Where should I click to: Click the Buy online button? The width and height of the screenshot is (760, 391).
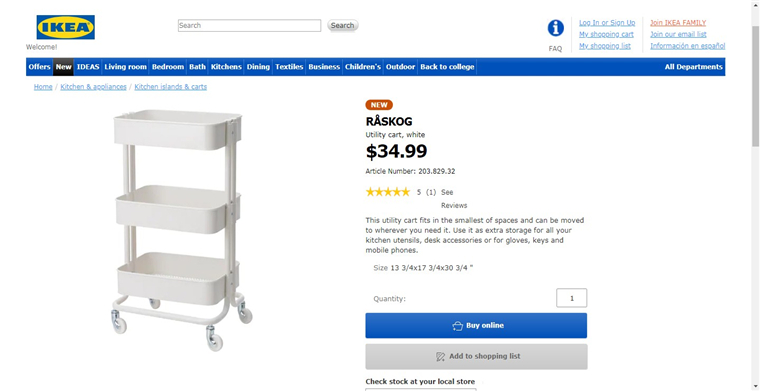coord(476,326)
